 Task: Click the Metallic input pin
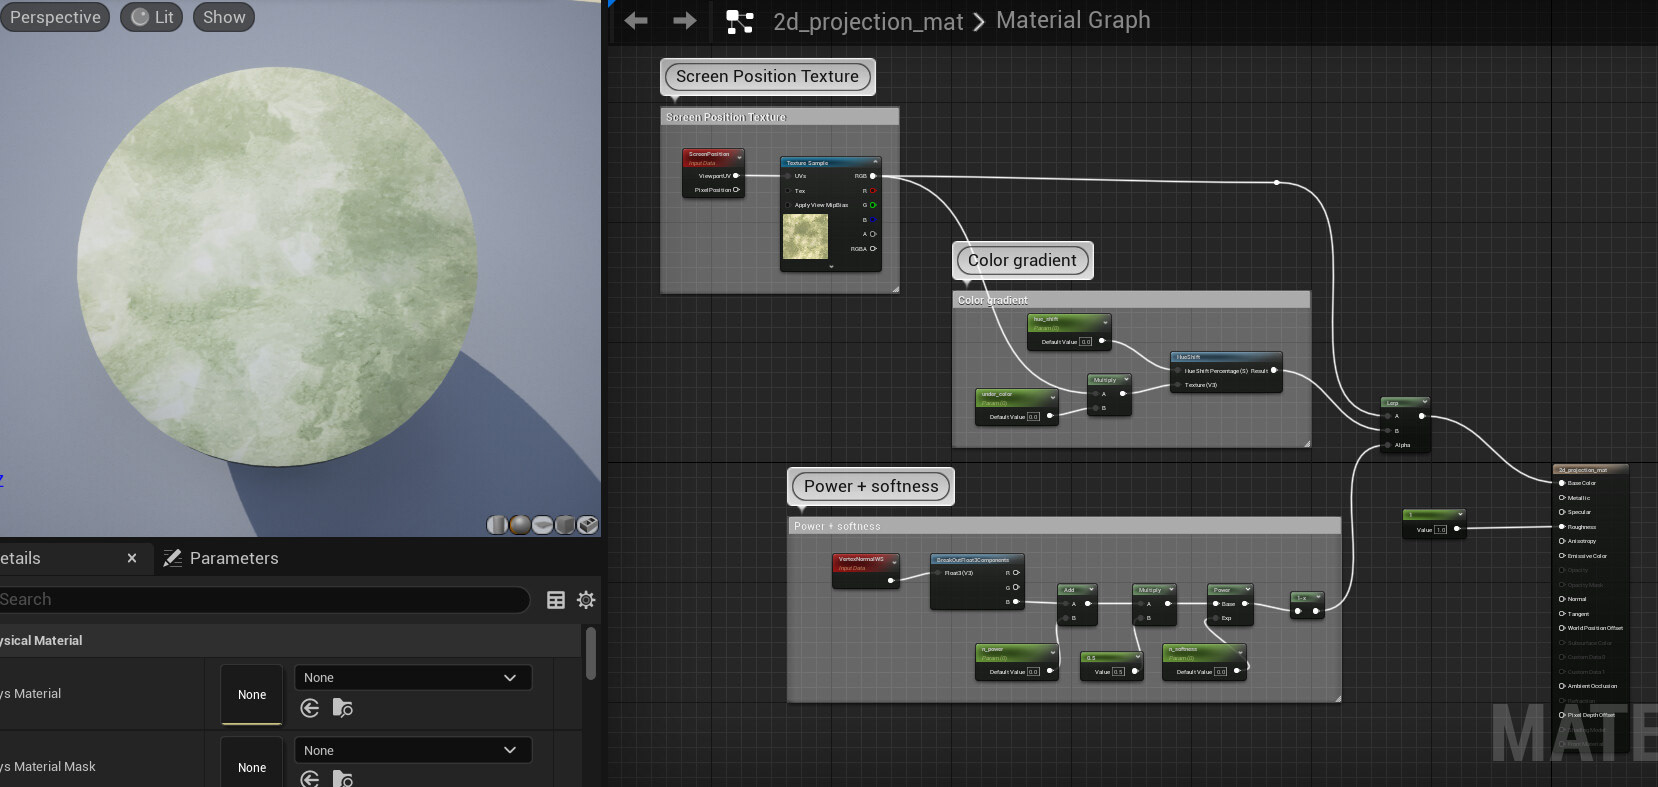tap(1562, 498)
